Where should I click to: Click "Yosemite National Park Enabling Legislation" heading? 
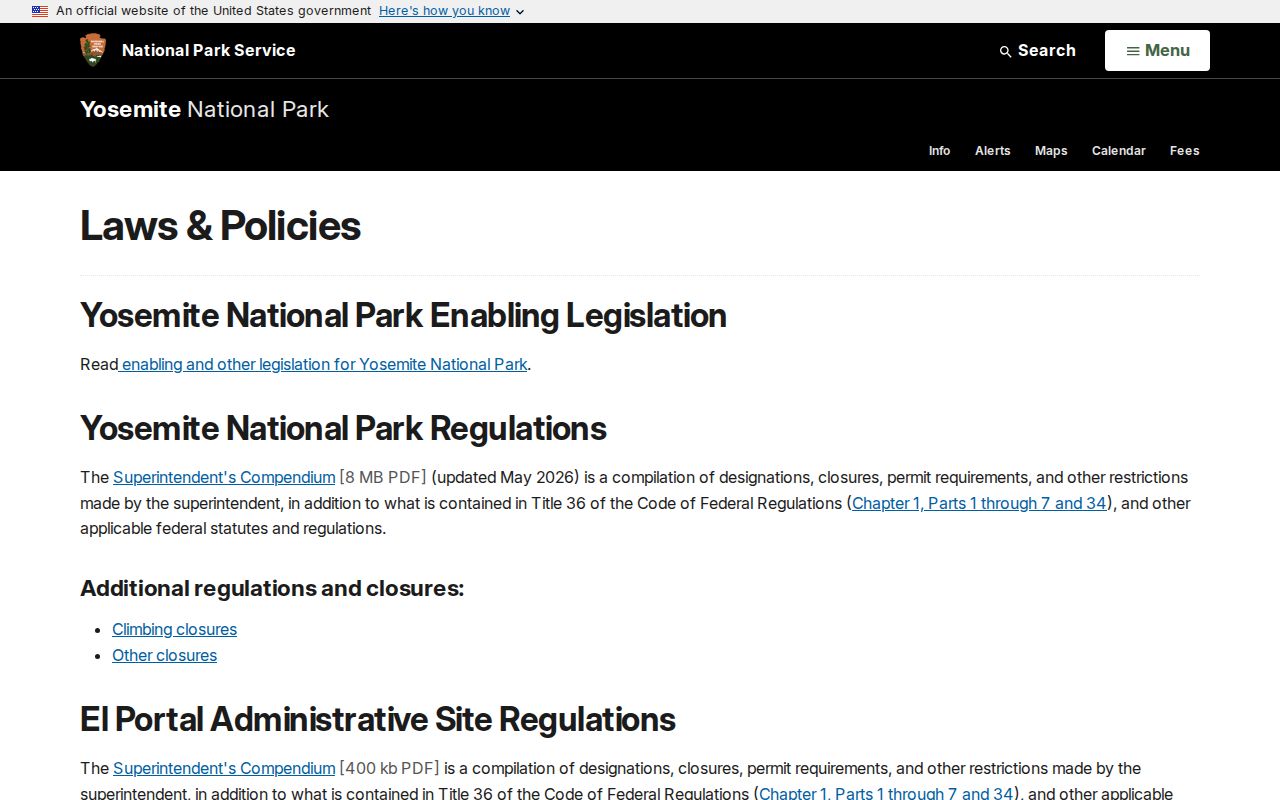point(403,315)
